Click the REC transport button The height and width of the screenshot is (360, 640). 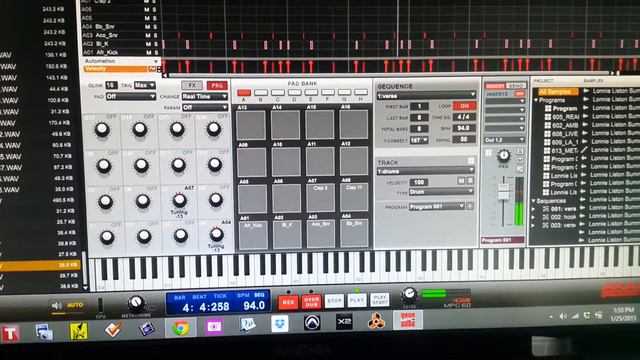point(288,302)
